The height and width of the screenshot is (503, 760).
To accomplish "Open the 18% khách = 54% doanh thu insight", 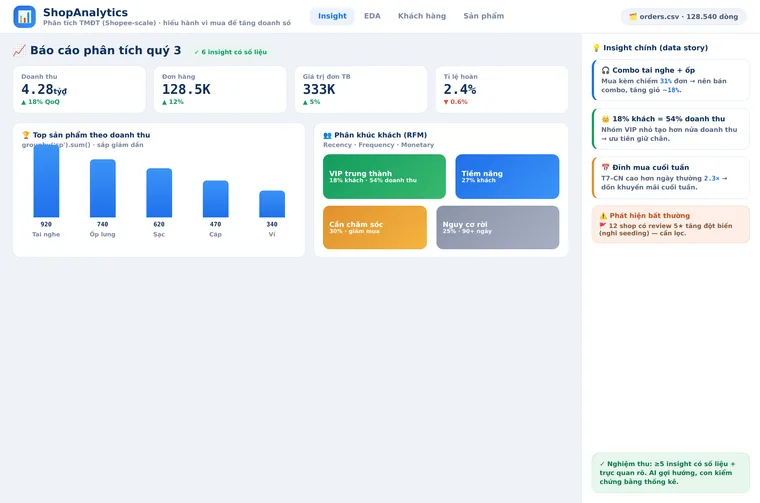I will 671,128.
